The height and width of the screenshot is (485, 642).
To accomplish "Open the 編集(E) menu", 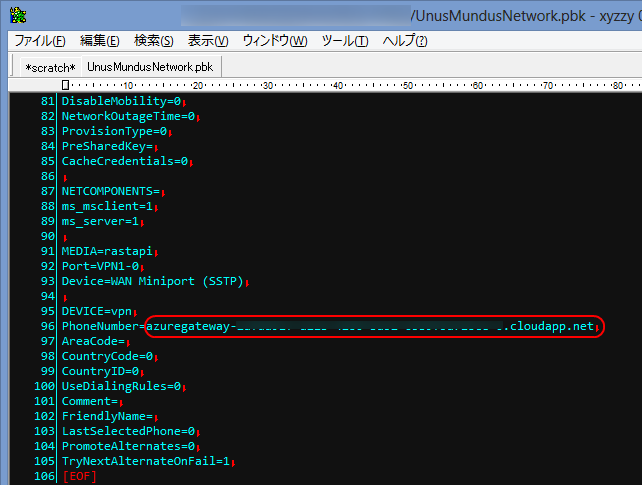I will pyautogui.click(x=99, y=41).
